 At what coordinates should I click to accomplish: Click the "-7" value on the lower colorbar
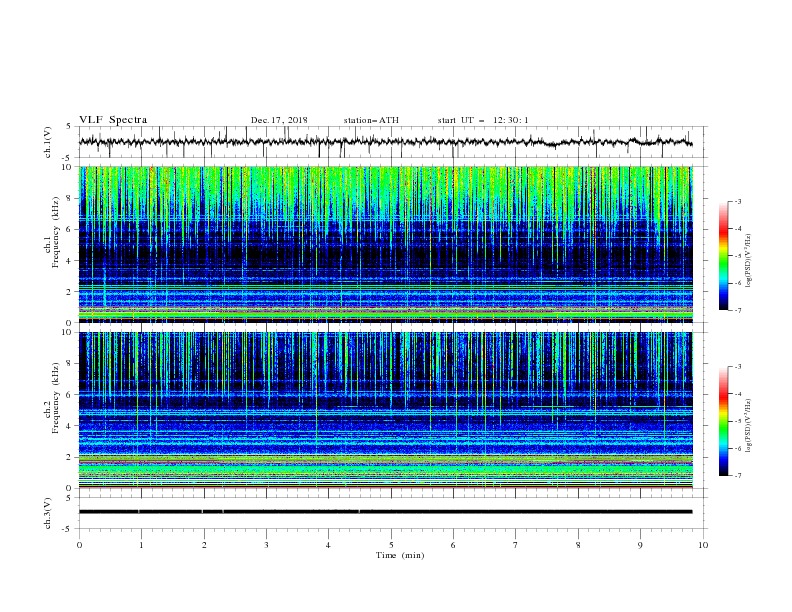(737, 476)
